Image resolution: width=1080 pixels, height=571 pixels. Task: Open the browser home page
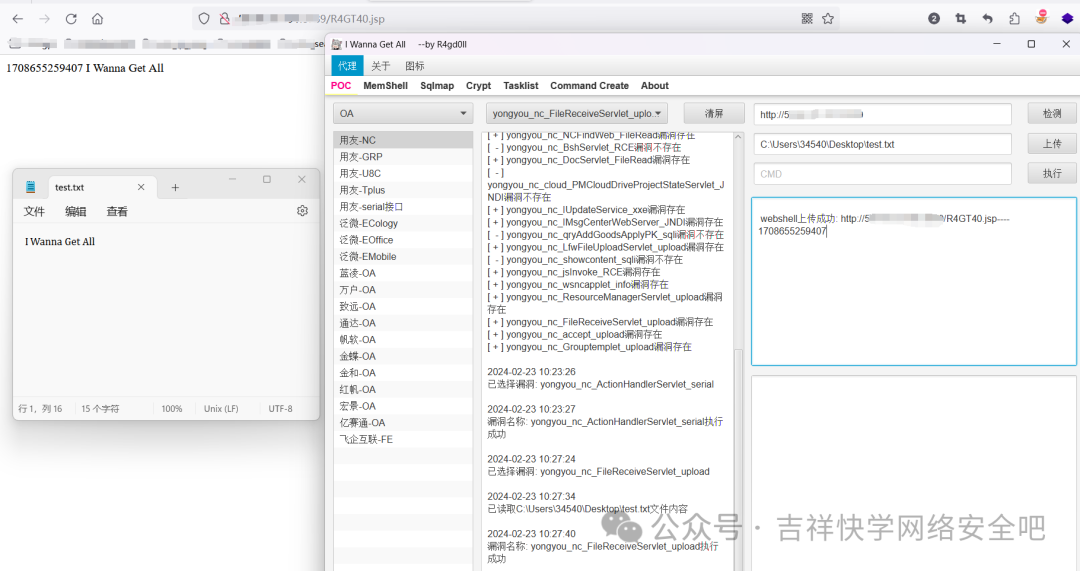(97, 19)
